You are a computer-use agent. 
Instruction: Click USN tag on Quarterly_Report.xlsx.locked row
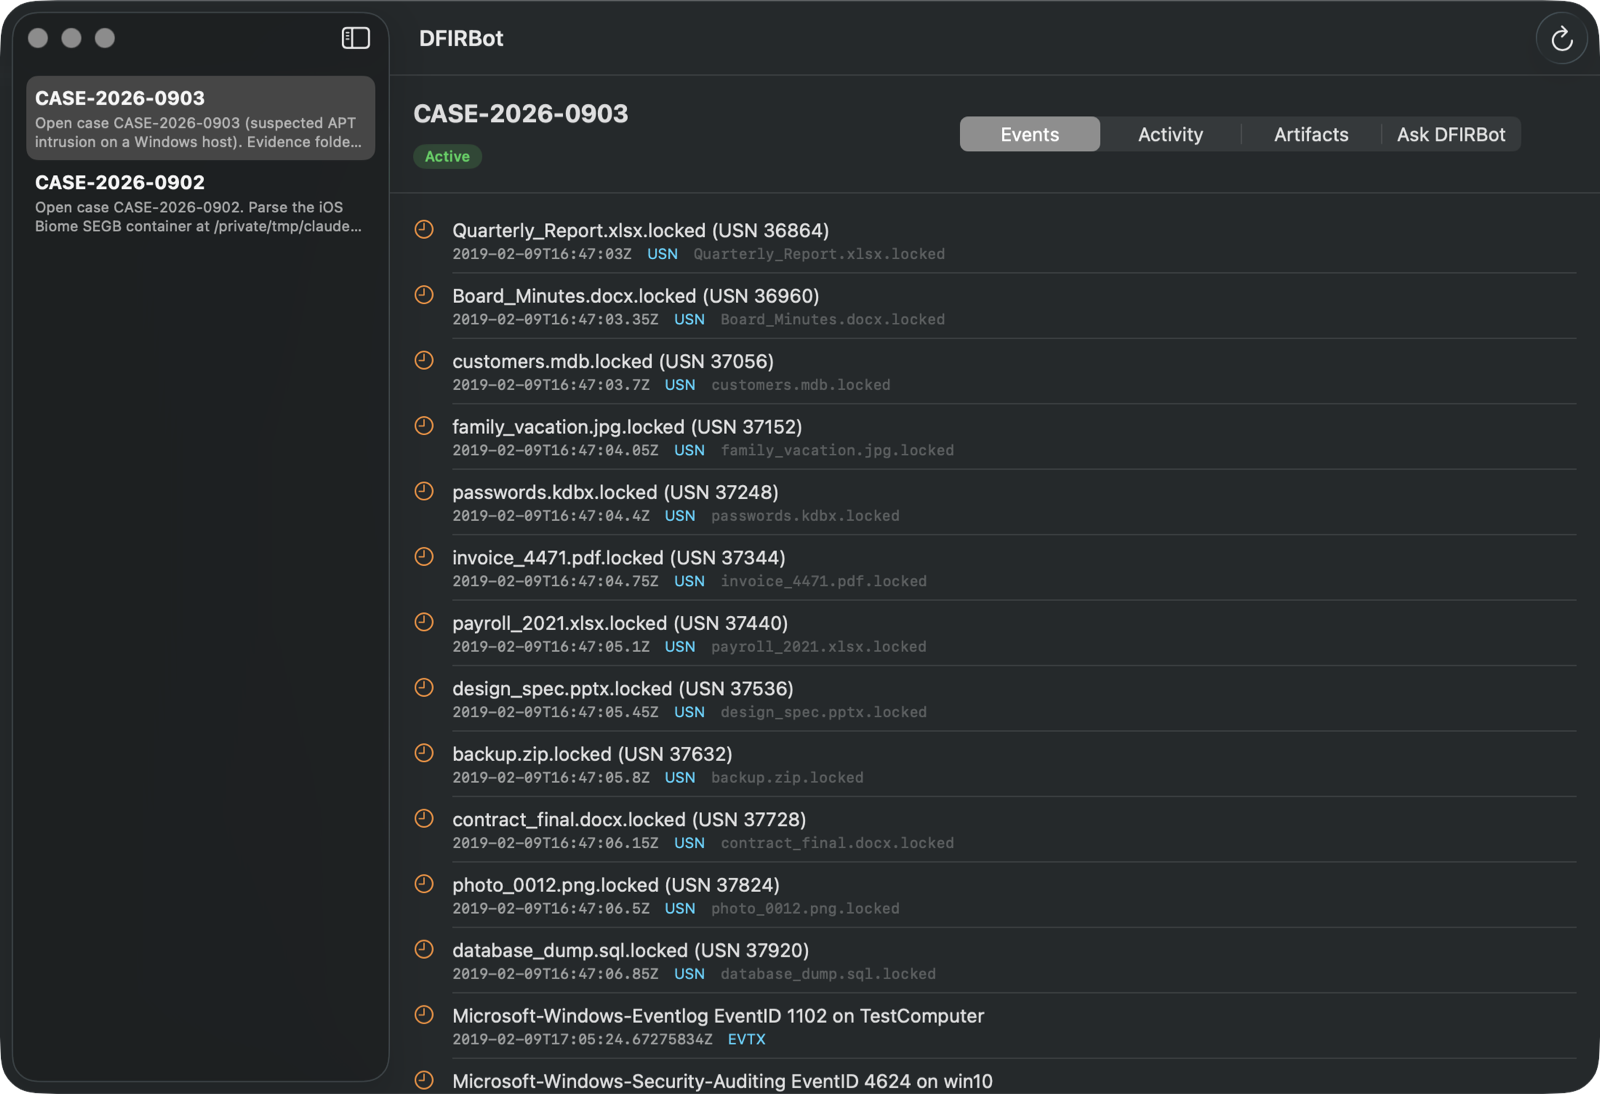click(662, 254)
